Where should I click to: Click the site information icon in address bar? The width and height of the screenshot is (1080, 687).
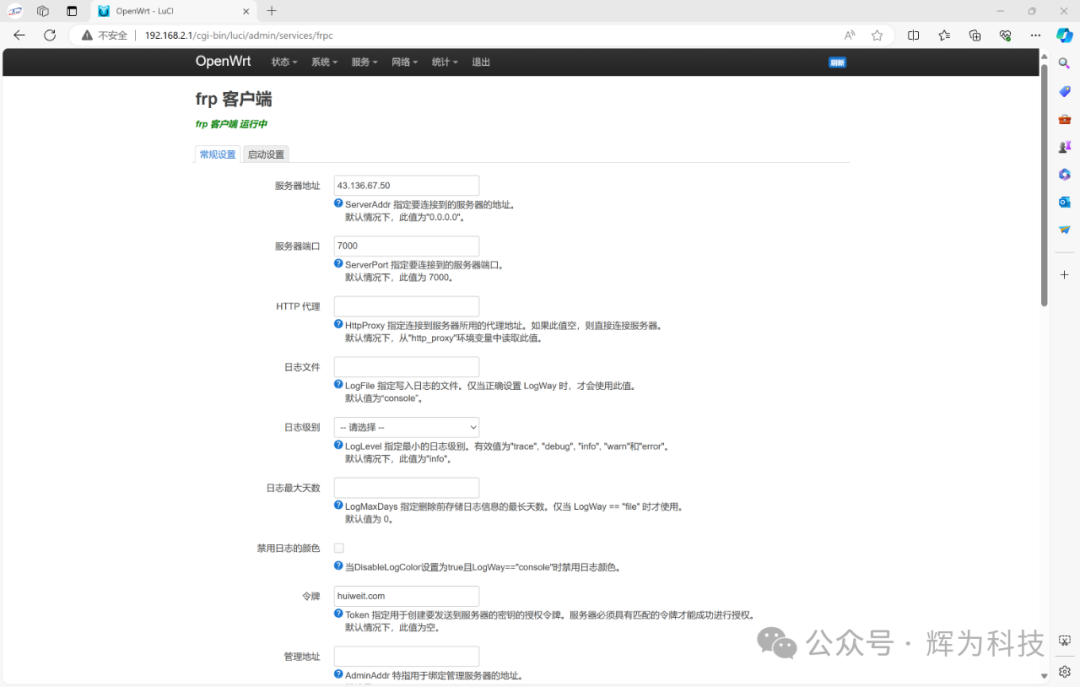pyautogui.click(x=85, y=35)
